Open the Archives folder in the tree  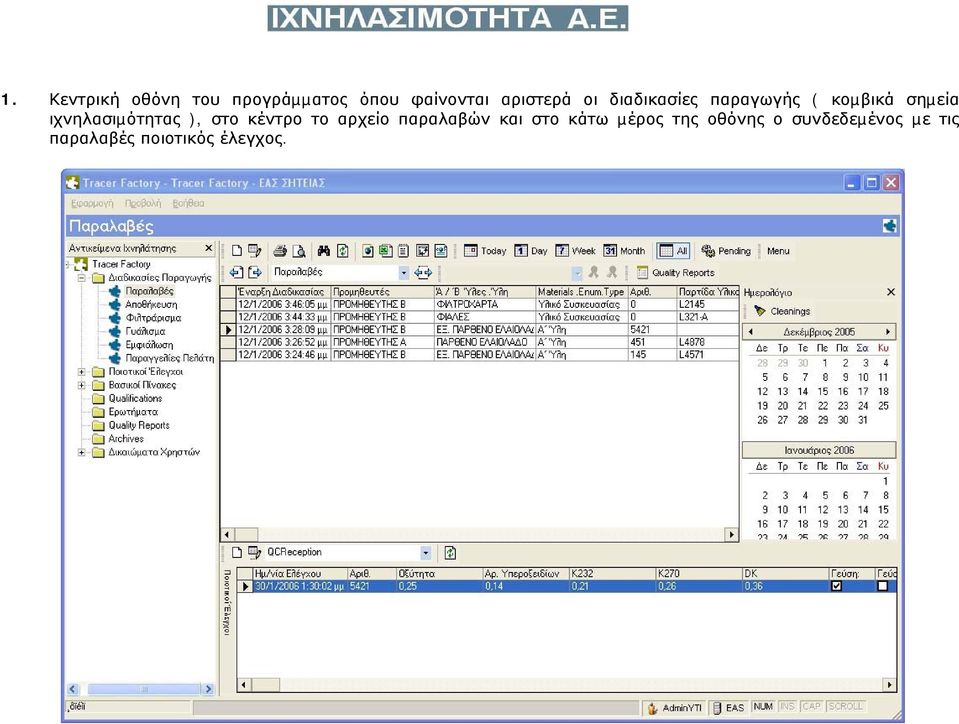(x=126, y=439)
